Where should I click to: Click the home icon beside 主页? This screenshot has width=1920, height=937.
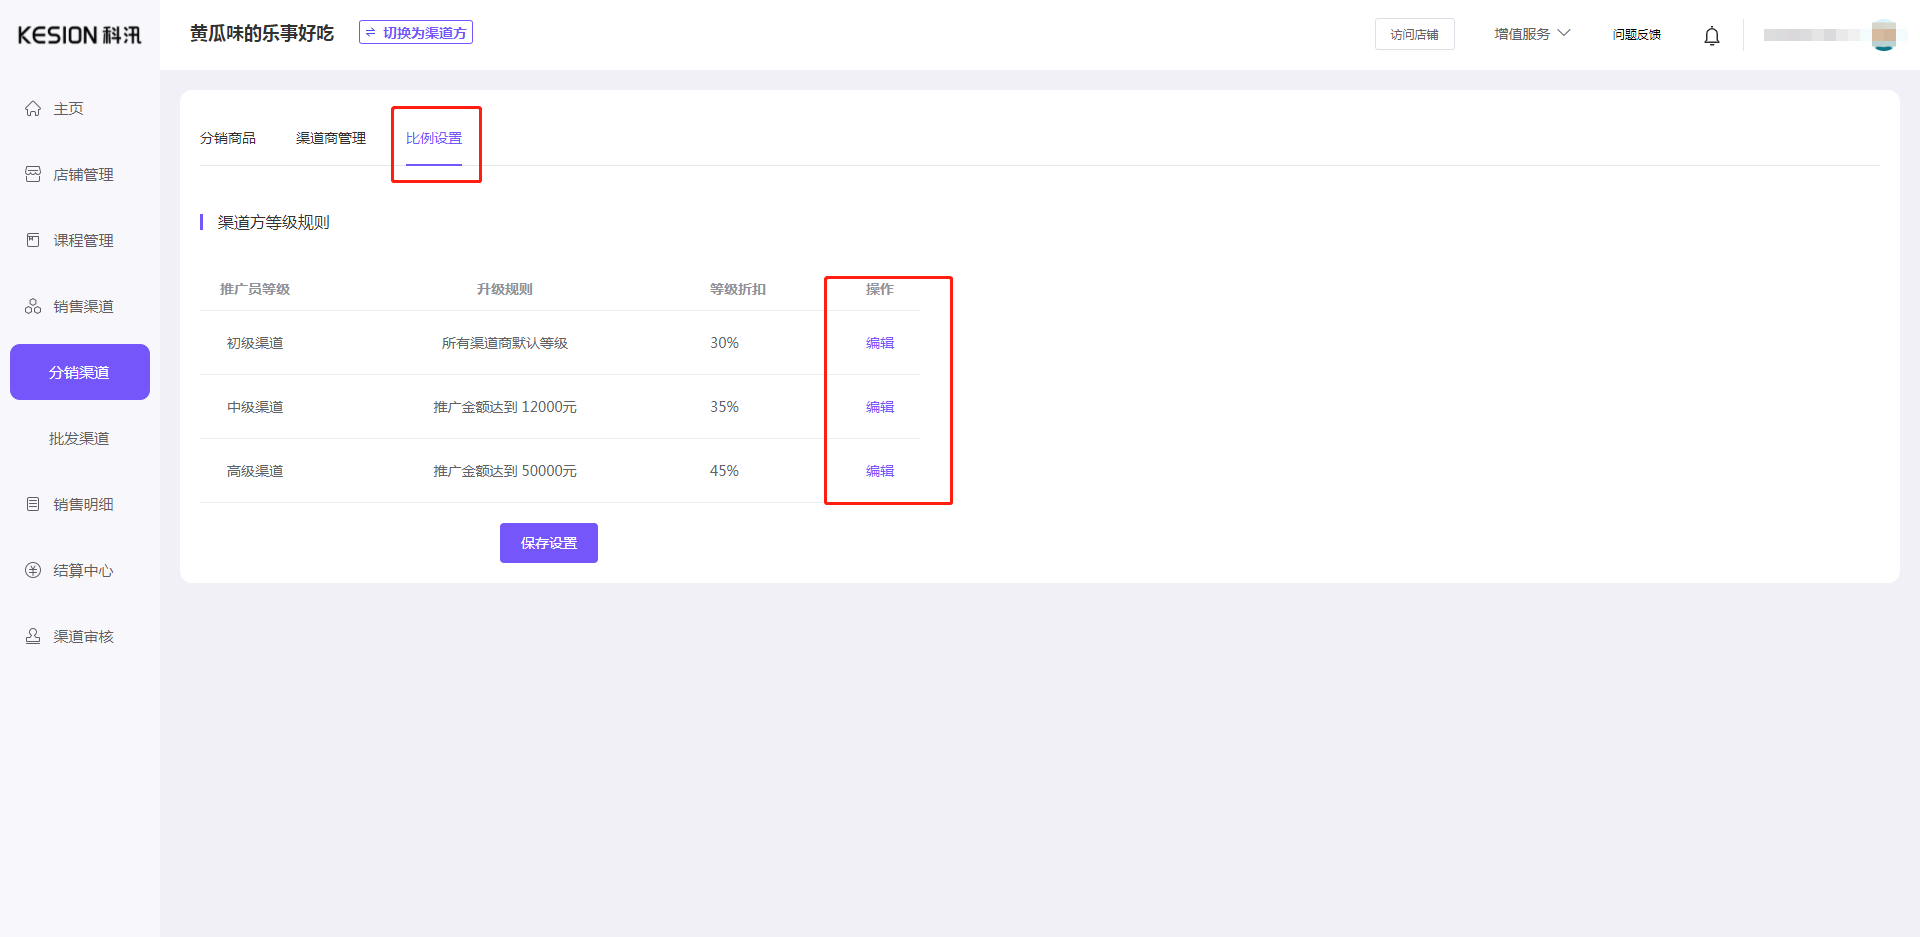(x=33, y=109)
